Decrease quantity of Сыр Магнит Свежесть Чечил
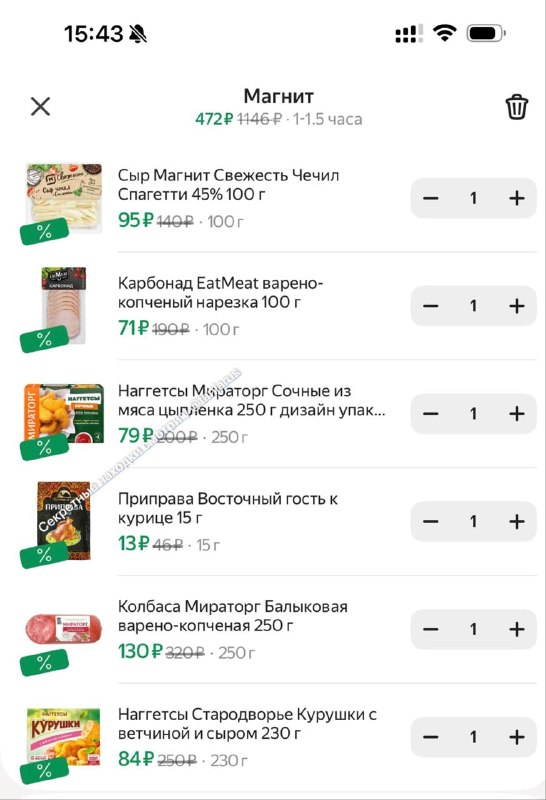Viewport: 546px width, 800px height. click(x=431, y=198)
